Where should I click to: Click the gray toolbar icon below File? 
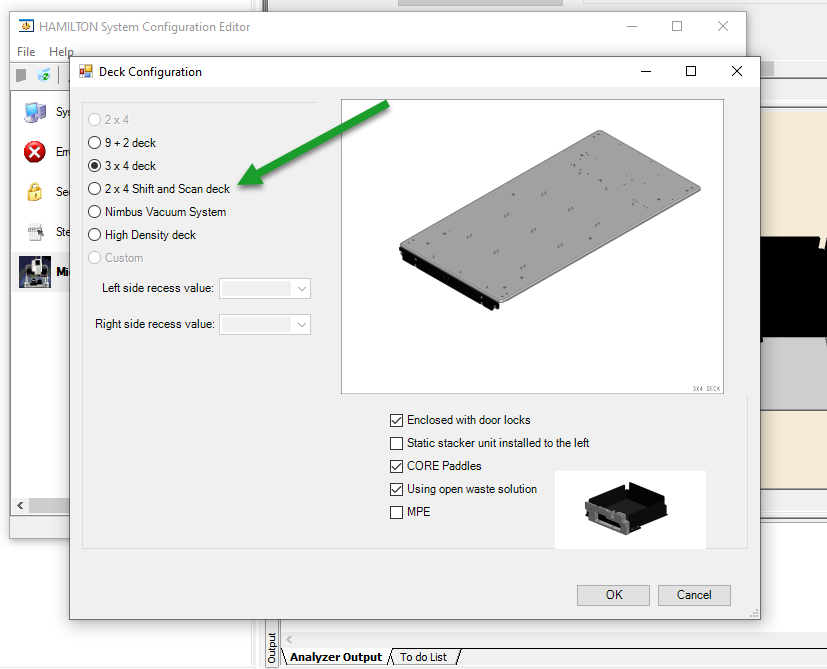pos(21,75)
